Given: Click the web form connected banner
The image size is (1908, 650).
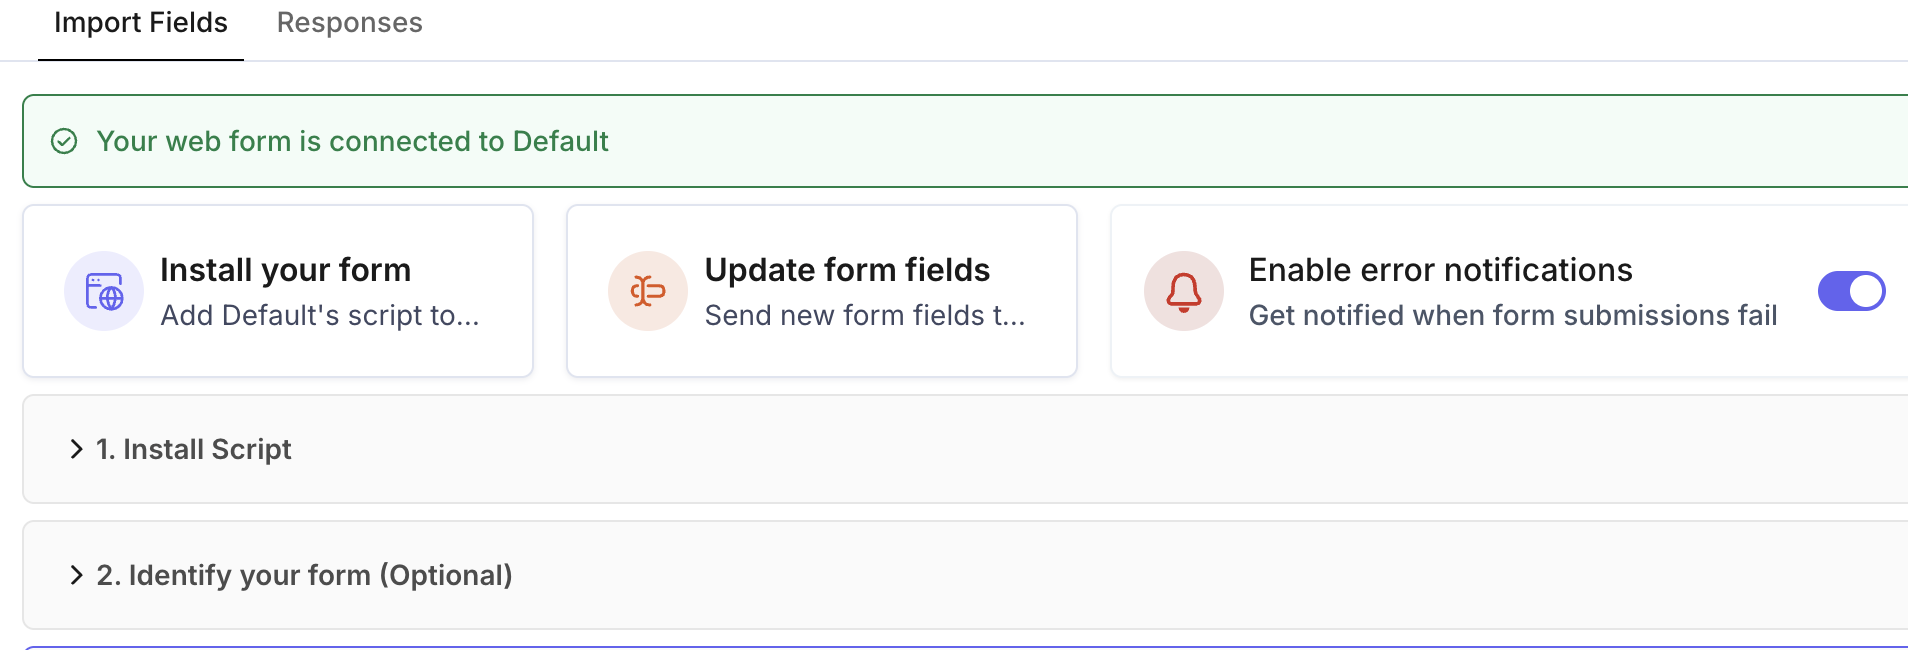Looking at the screenshot, I should pyautogui.click(x=965, y=141).
